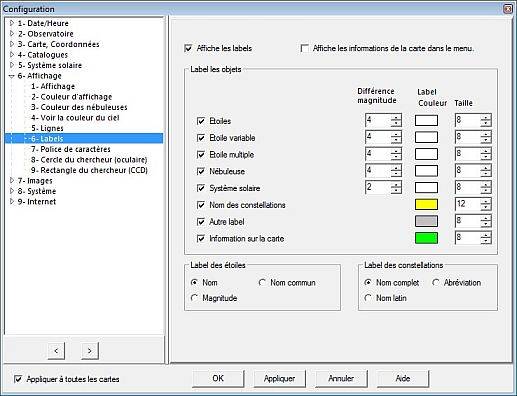
Task: Go to previous page with < button
Action: point(56,351)
